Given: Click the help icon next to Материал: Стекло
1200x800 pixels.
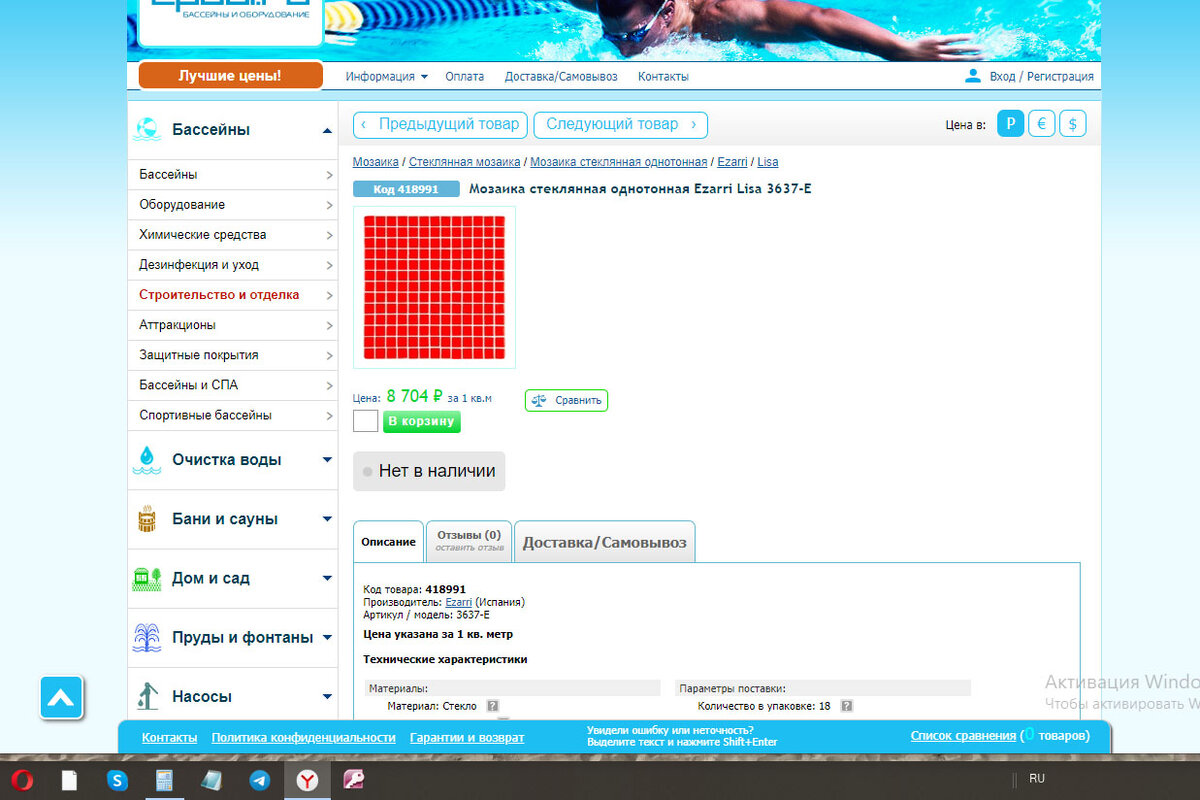Looking at the screenshot, I should pyautogui.click(x=493, y=706).
